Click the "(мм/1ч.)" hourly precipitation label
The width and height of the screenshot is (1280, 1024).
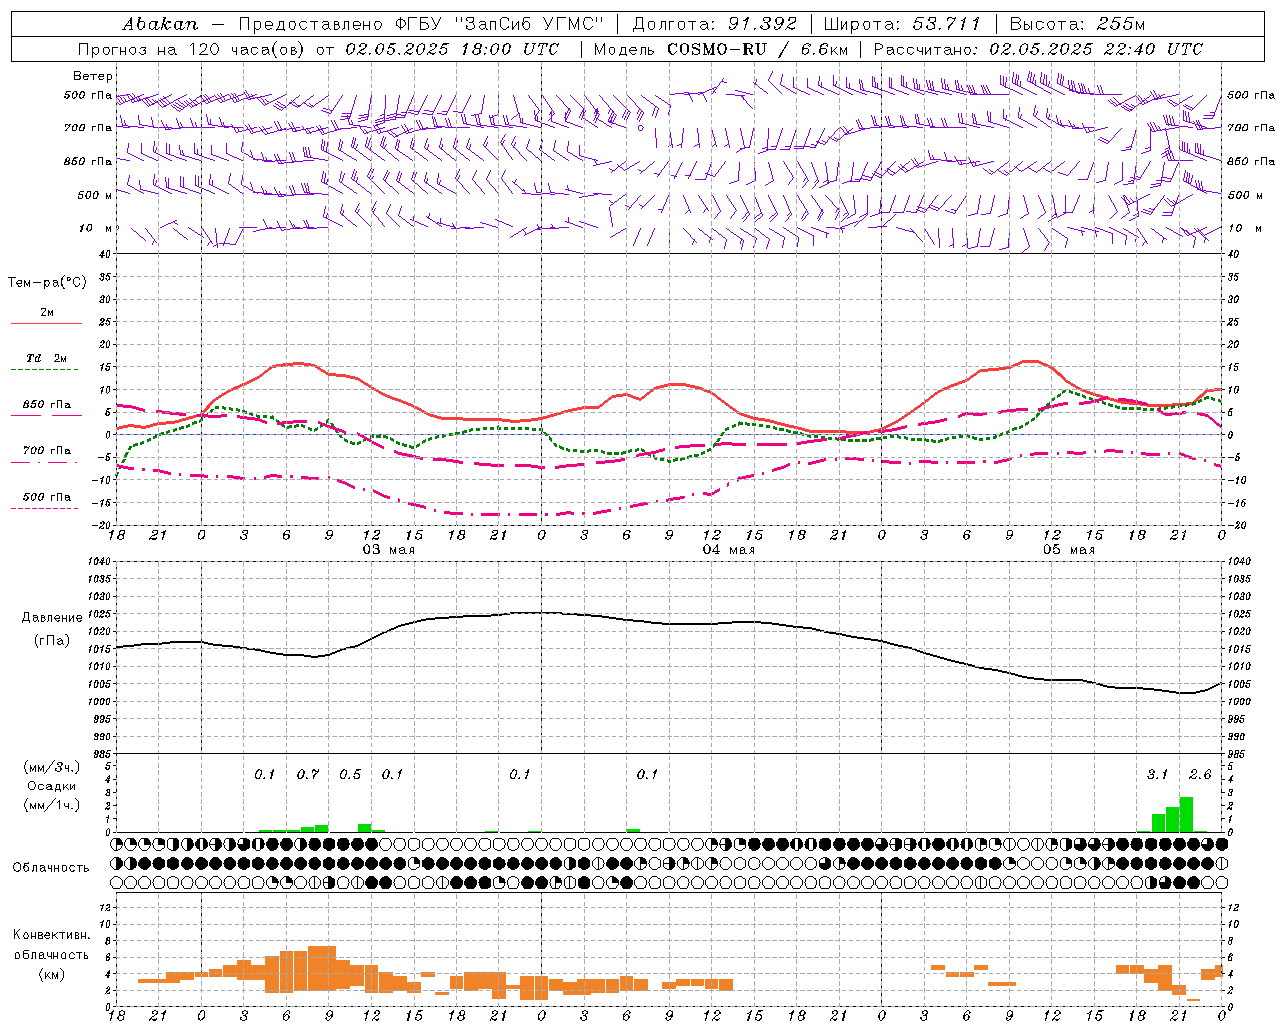[x=51, y=805]
